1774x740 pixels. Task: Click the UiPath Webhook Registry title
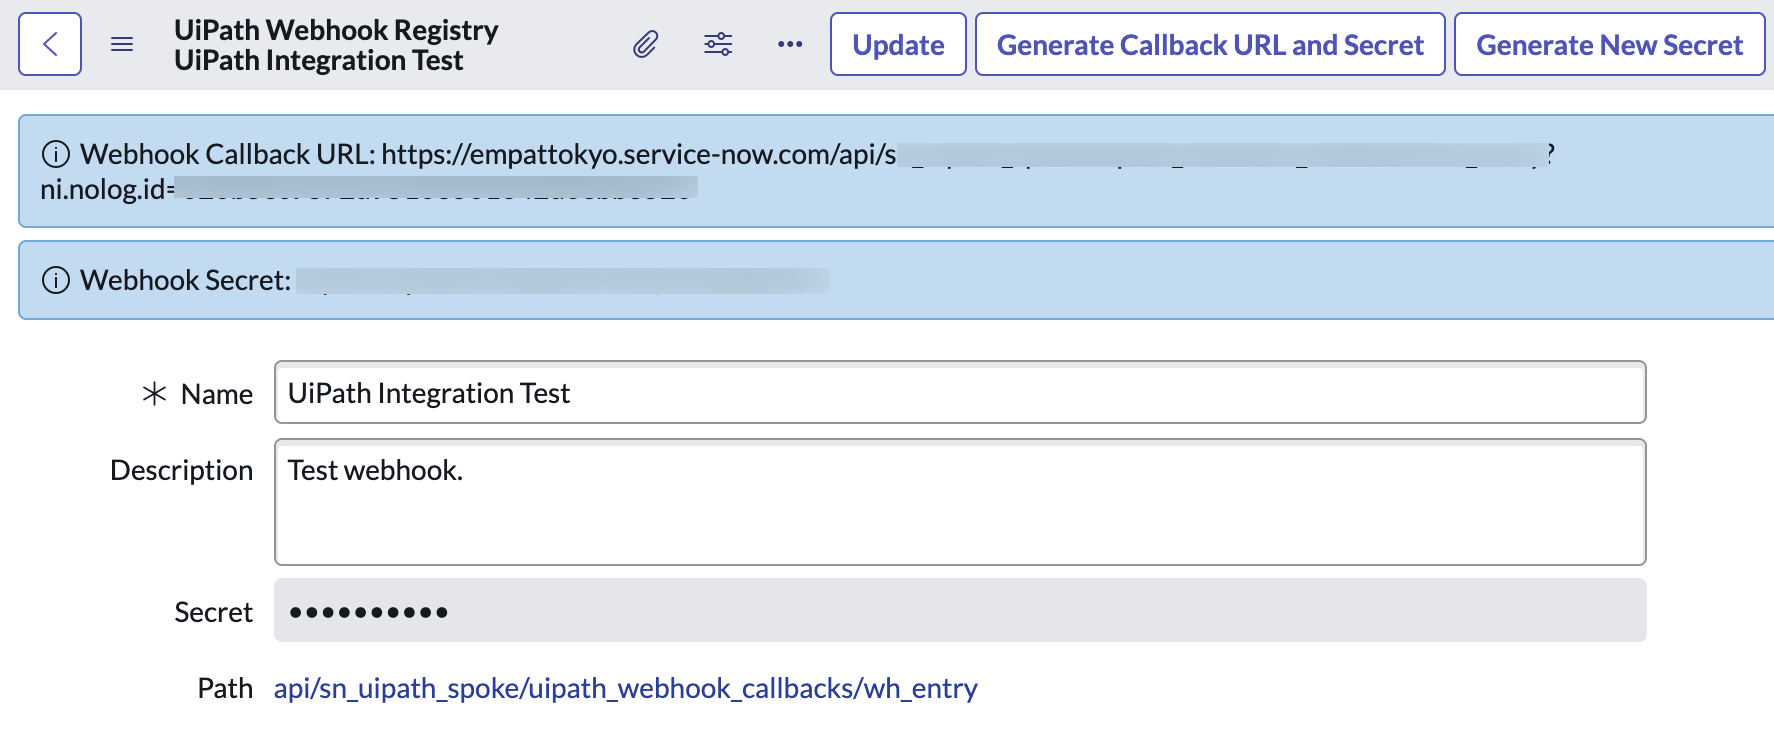click(x=336, y=30)
